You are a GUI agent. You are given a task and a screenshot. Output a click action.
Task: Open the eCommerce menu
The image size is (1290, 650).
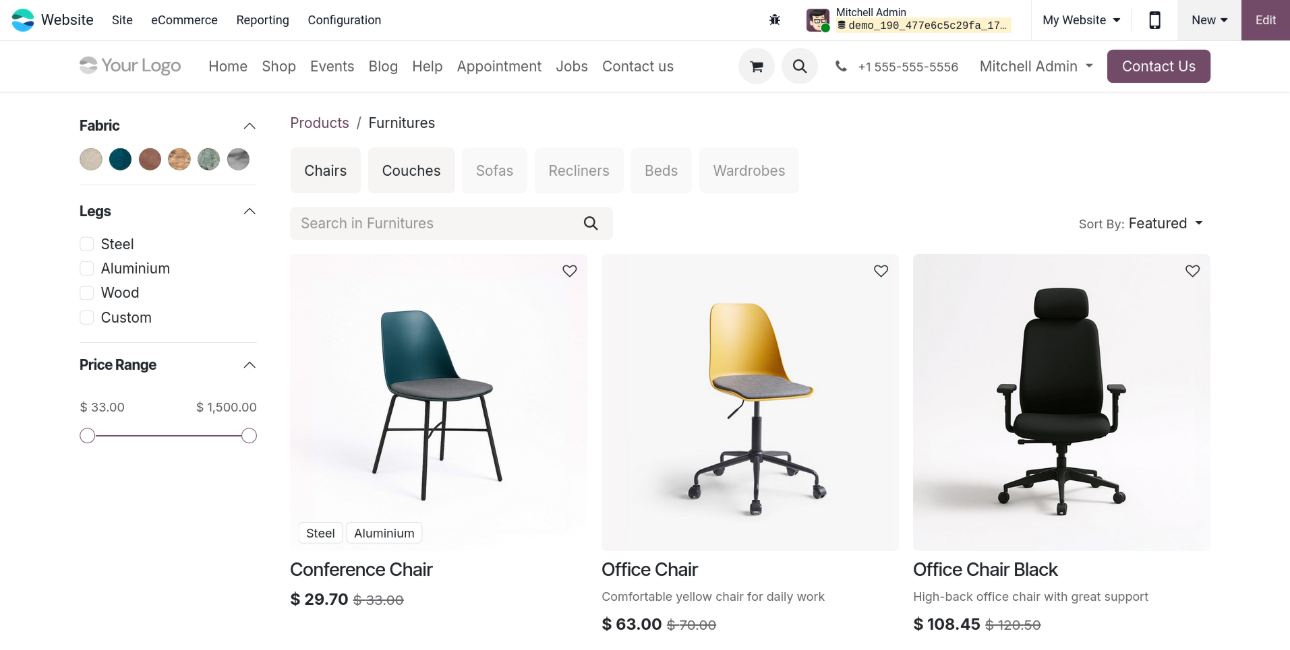(184, 20)
